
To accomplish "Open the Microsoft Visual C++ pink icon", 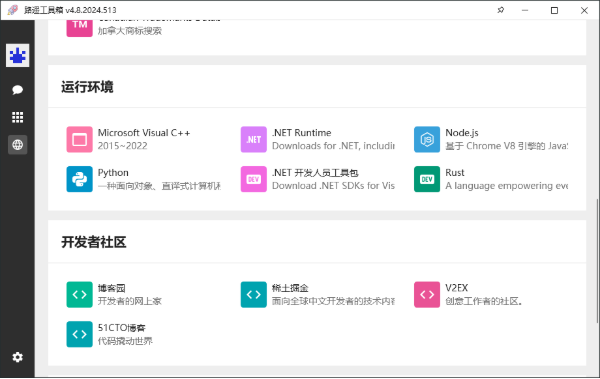I will coord(80,140).
